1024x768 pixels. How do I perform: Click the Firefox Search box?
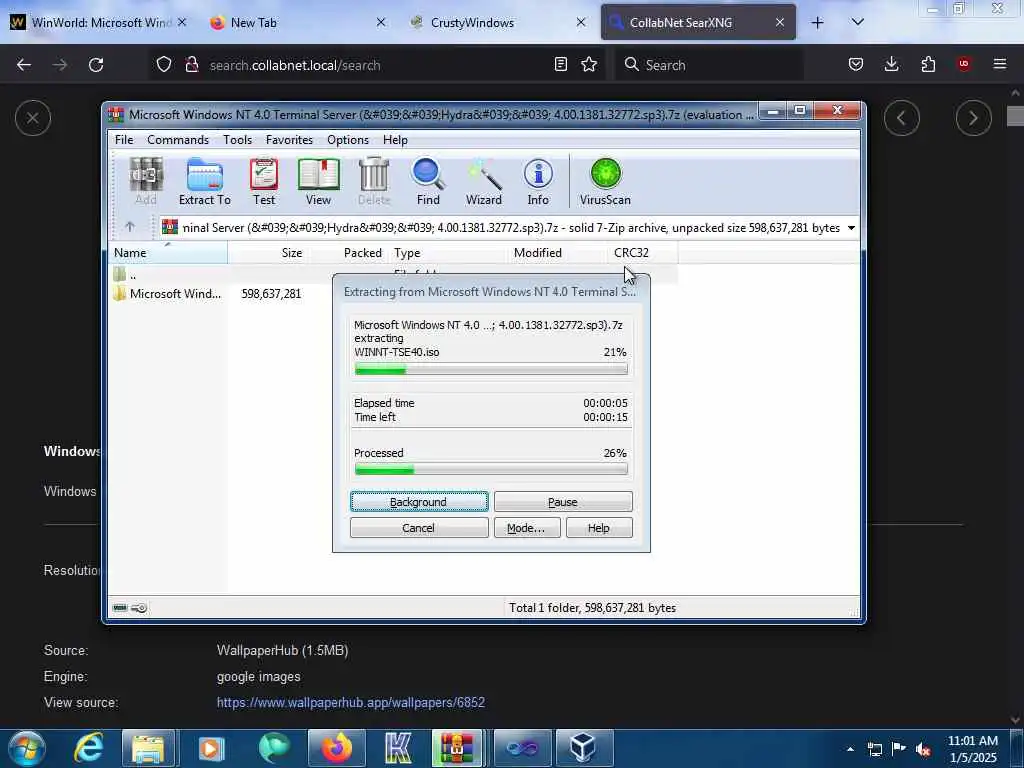pyautogui.click(x=709, y=65)
